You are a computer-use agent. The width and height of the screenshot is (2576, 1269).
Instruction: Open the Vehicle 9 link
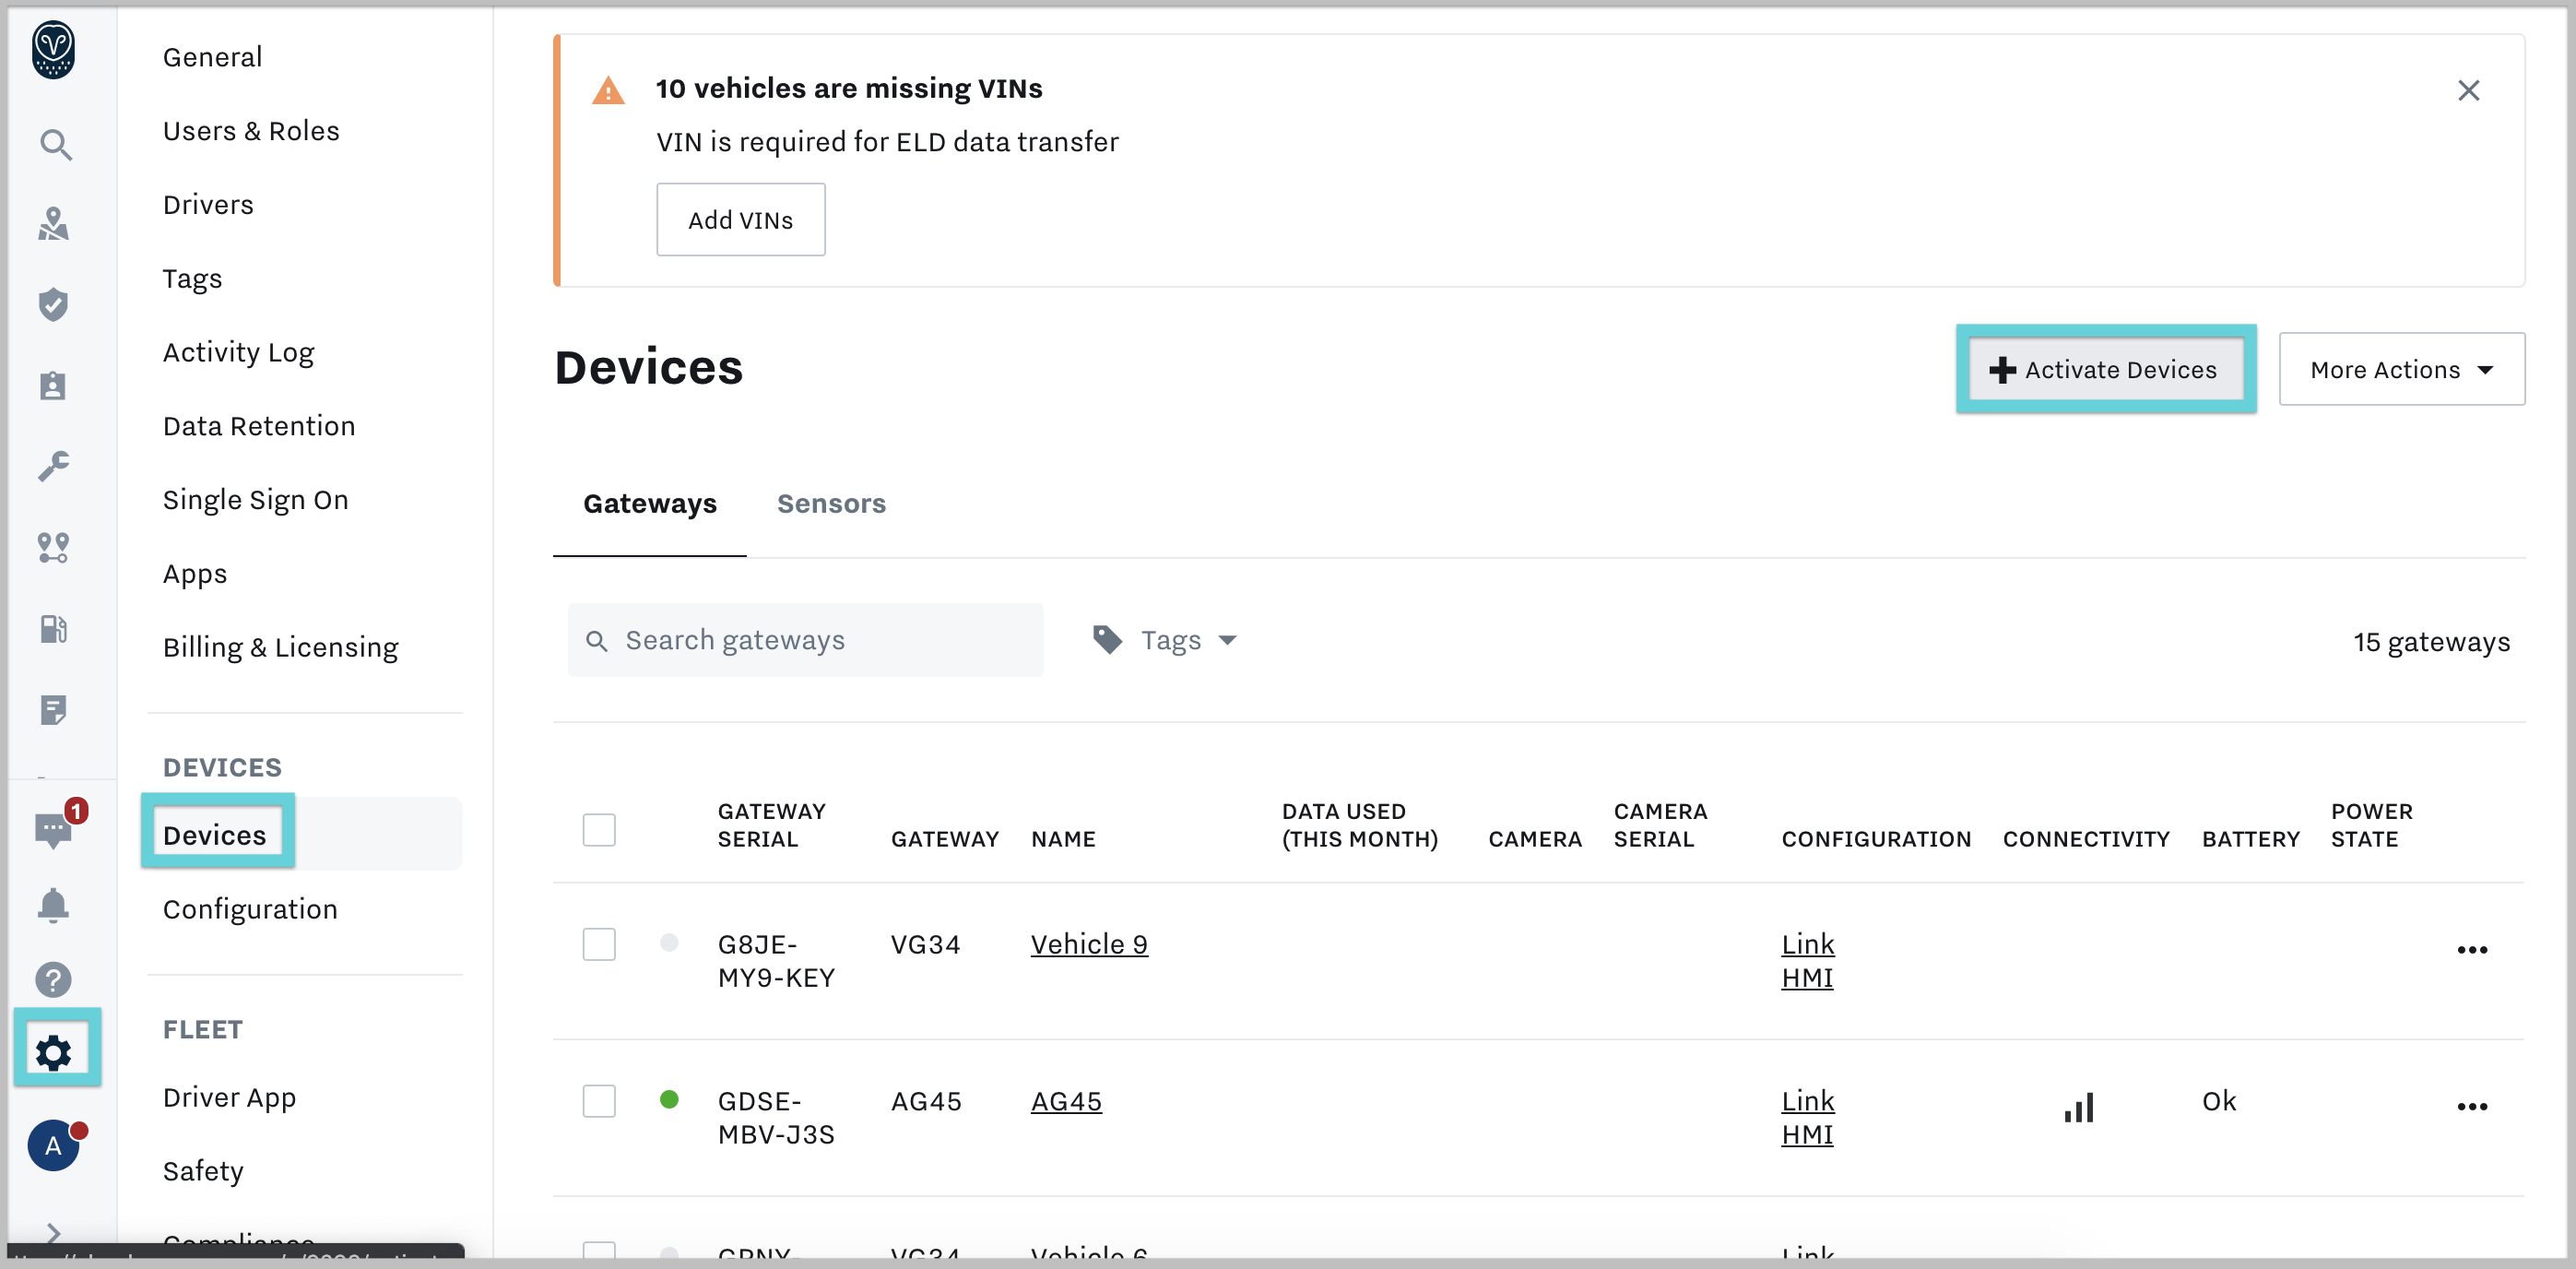[1089, 944]
